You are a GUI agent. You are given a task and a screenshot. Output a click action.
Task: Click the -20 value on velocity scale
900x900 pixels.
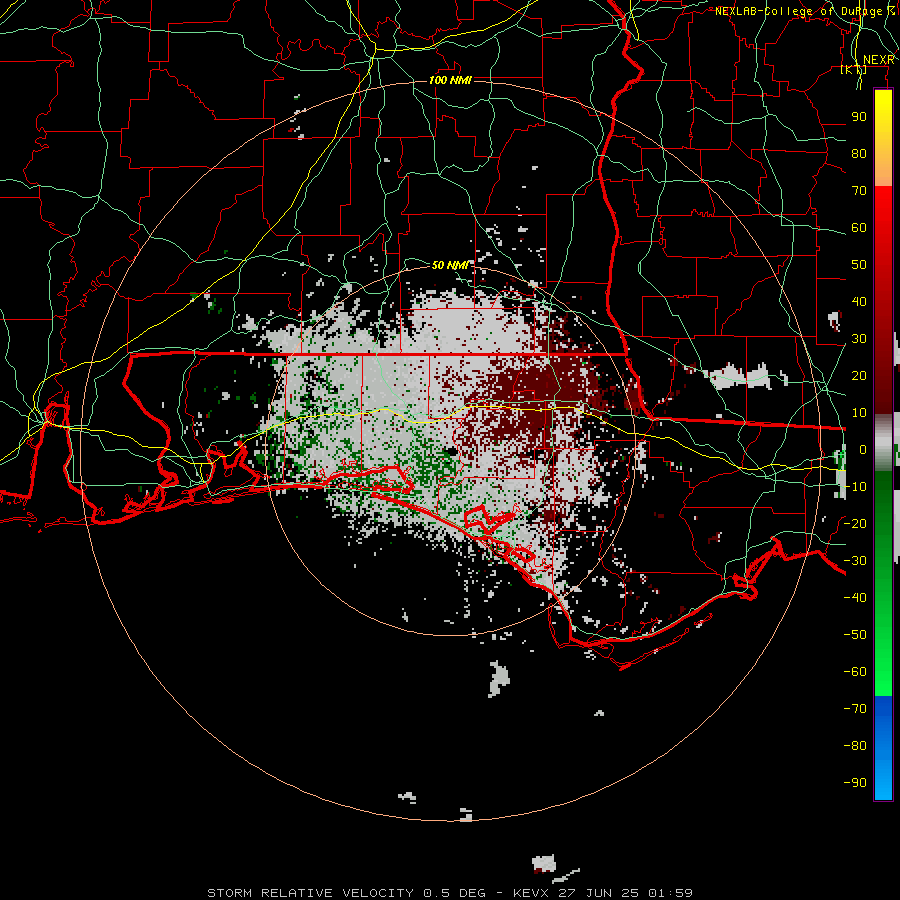tap(855, 523)
